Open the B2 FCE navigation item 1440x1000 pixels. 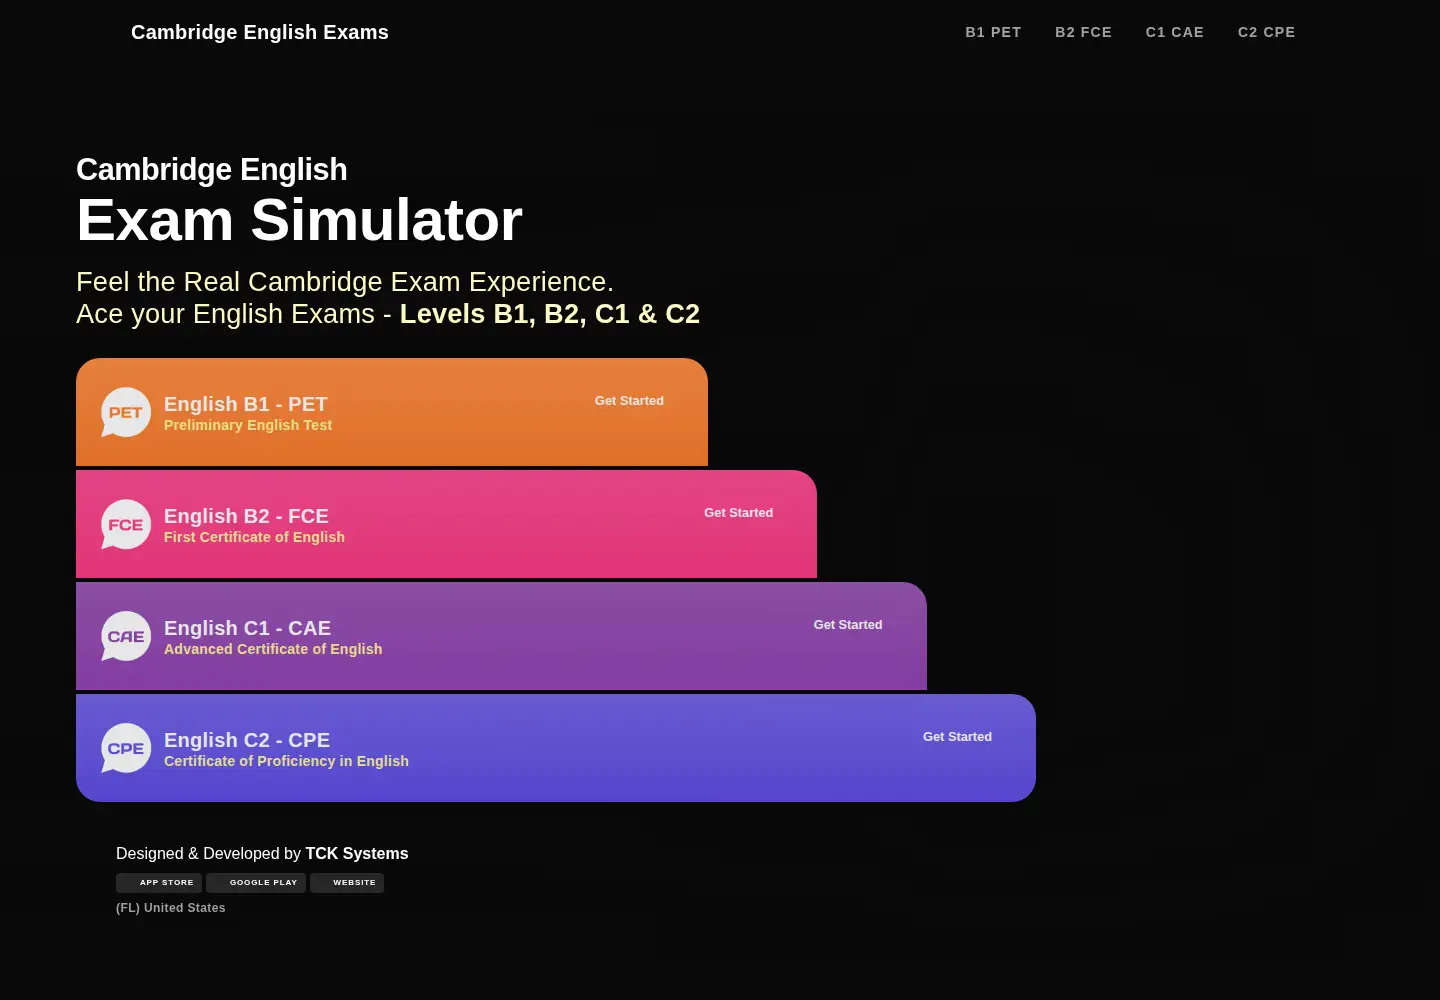click(x=1083, y=32)
